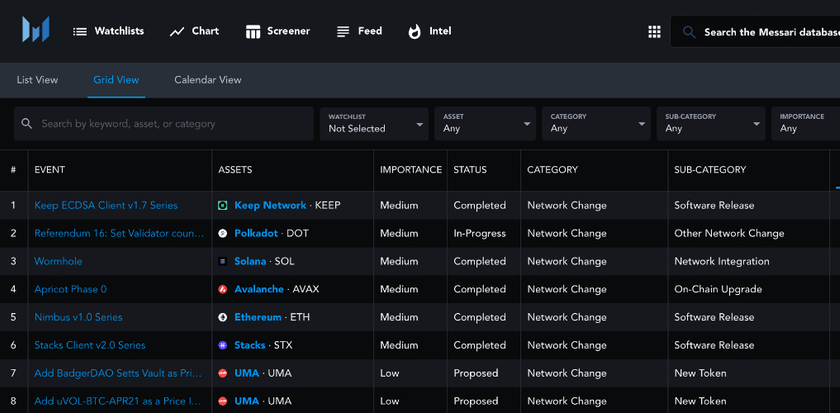Click the Feed lines icon

343,32
